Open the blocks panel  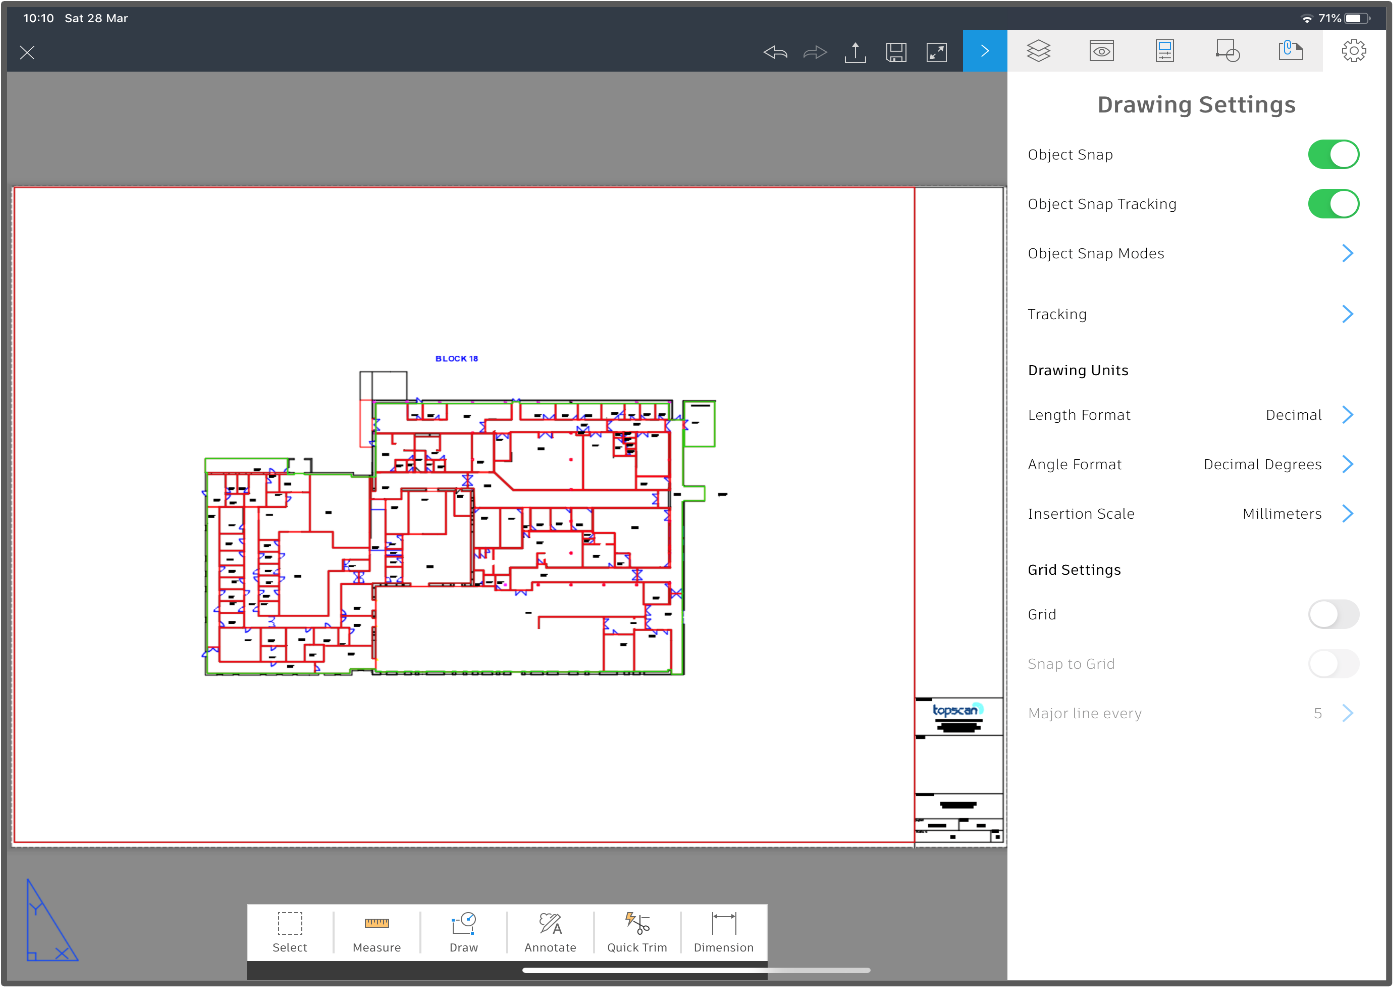point(1227,50)
